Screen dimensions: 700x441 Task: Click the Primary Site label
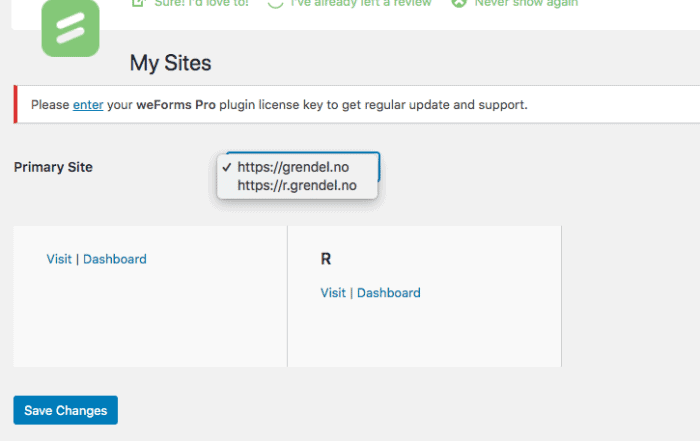tap(53, 167)
